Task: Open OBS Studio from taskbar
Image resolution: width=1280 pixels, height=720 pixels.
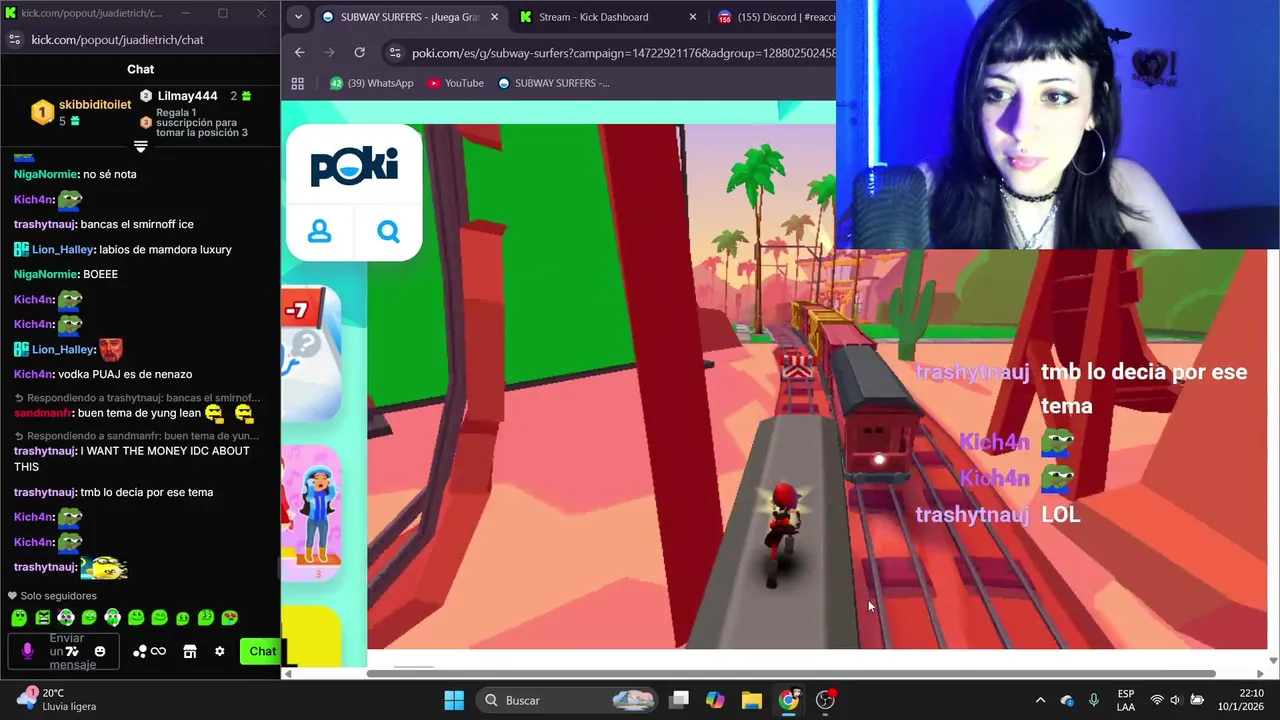Action: (826, 700)
